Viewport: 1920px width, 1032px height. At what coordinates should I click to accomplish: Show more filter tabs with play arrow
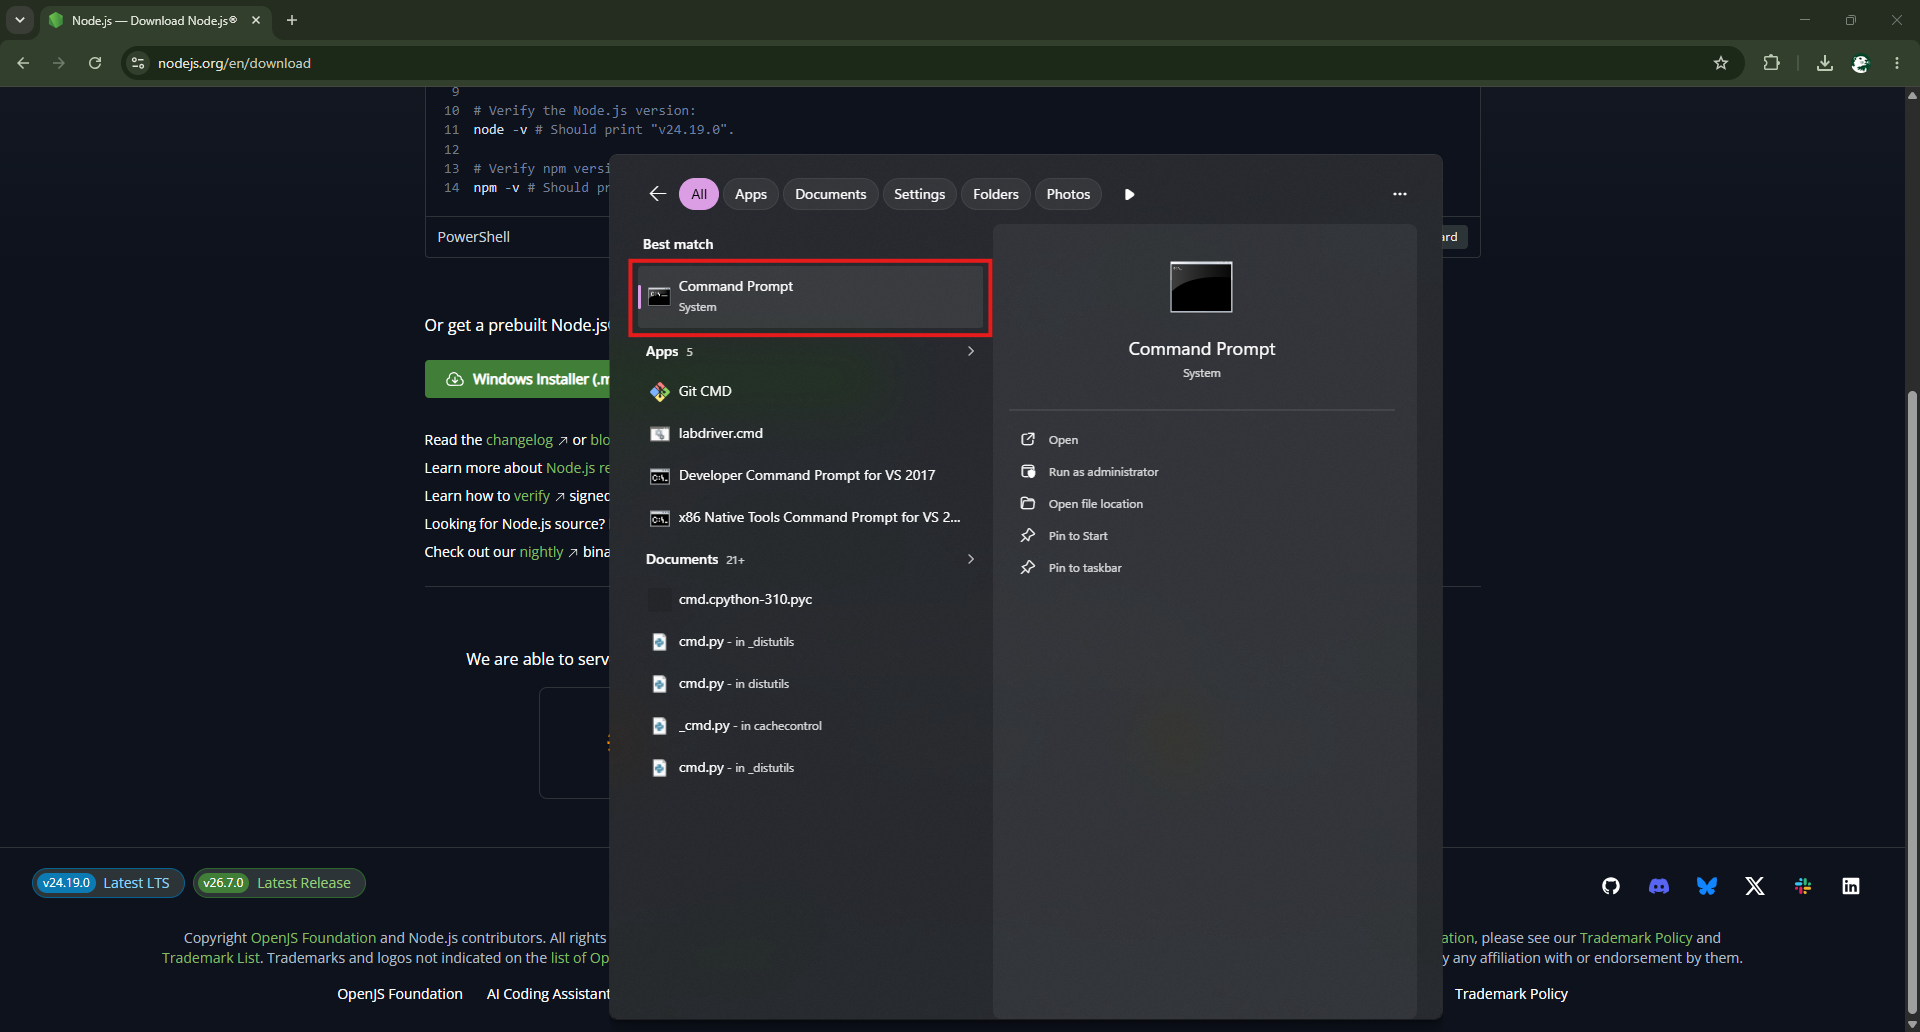[1129, 194]
